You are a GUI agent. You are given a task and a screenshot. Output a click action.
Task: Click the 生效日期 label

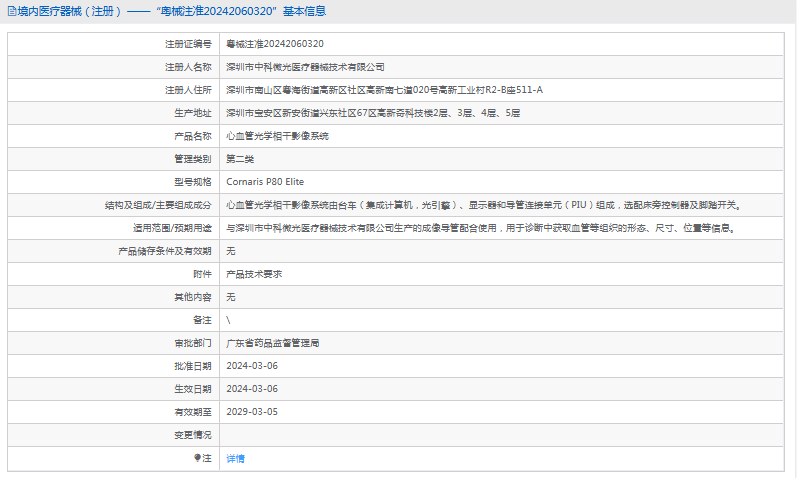[193, 389]
